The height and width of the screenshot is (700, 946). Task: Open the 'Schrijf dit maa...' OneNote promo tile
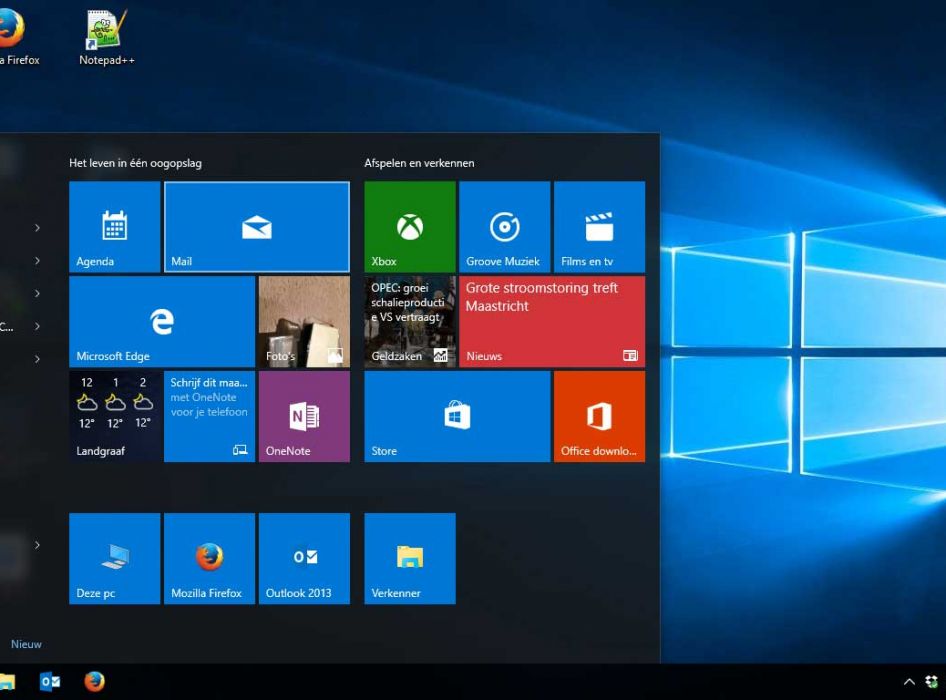click(209, 416)
